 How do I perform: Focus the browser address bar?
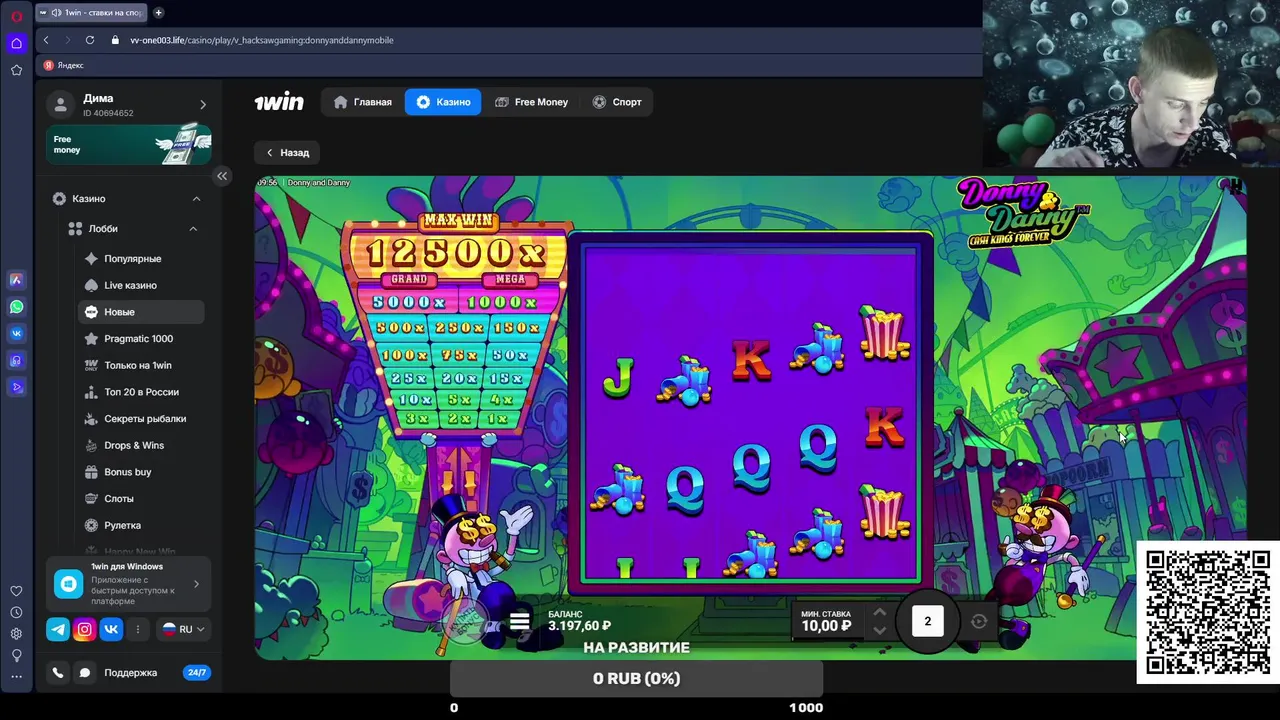(x=540, y=40)
